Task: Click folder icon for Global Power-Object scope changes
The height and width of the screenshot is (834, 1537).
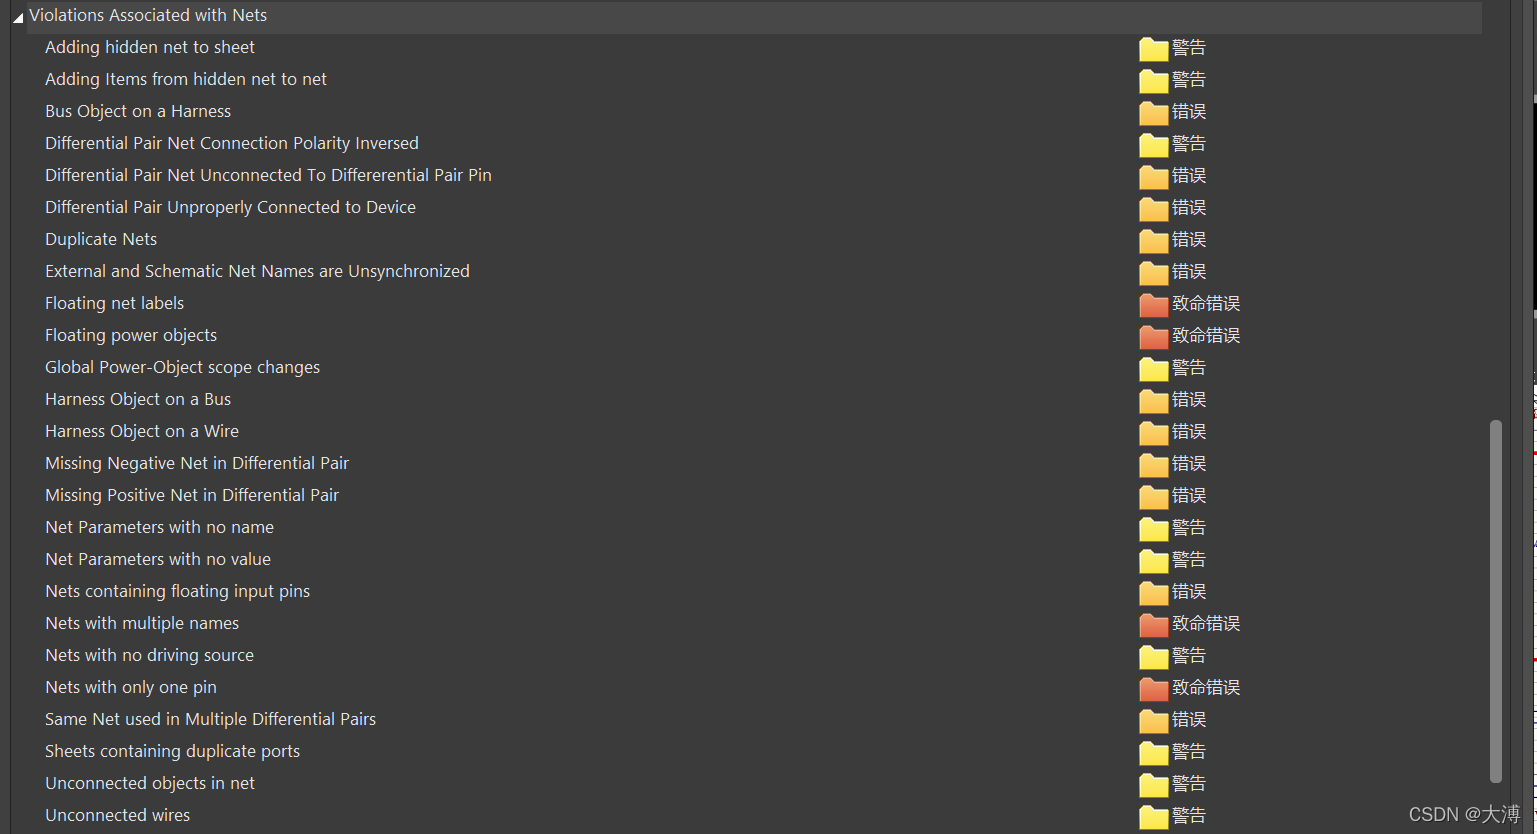Action: click(1153, 368)
